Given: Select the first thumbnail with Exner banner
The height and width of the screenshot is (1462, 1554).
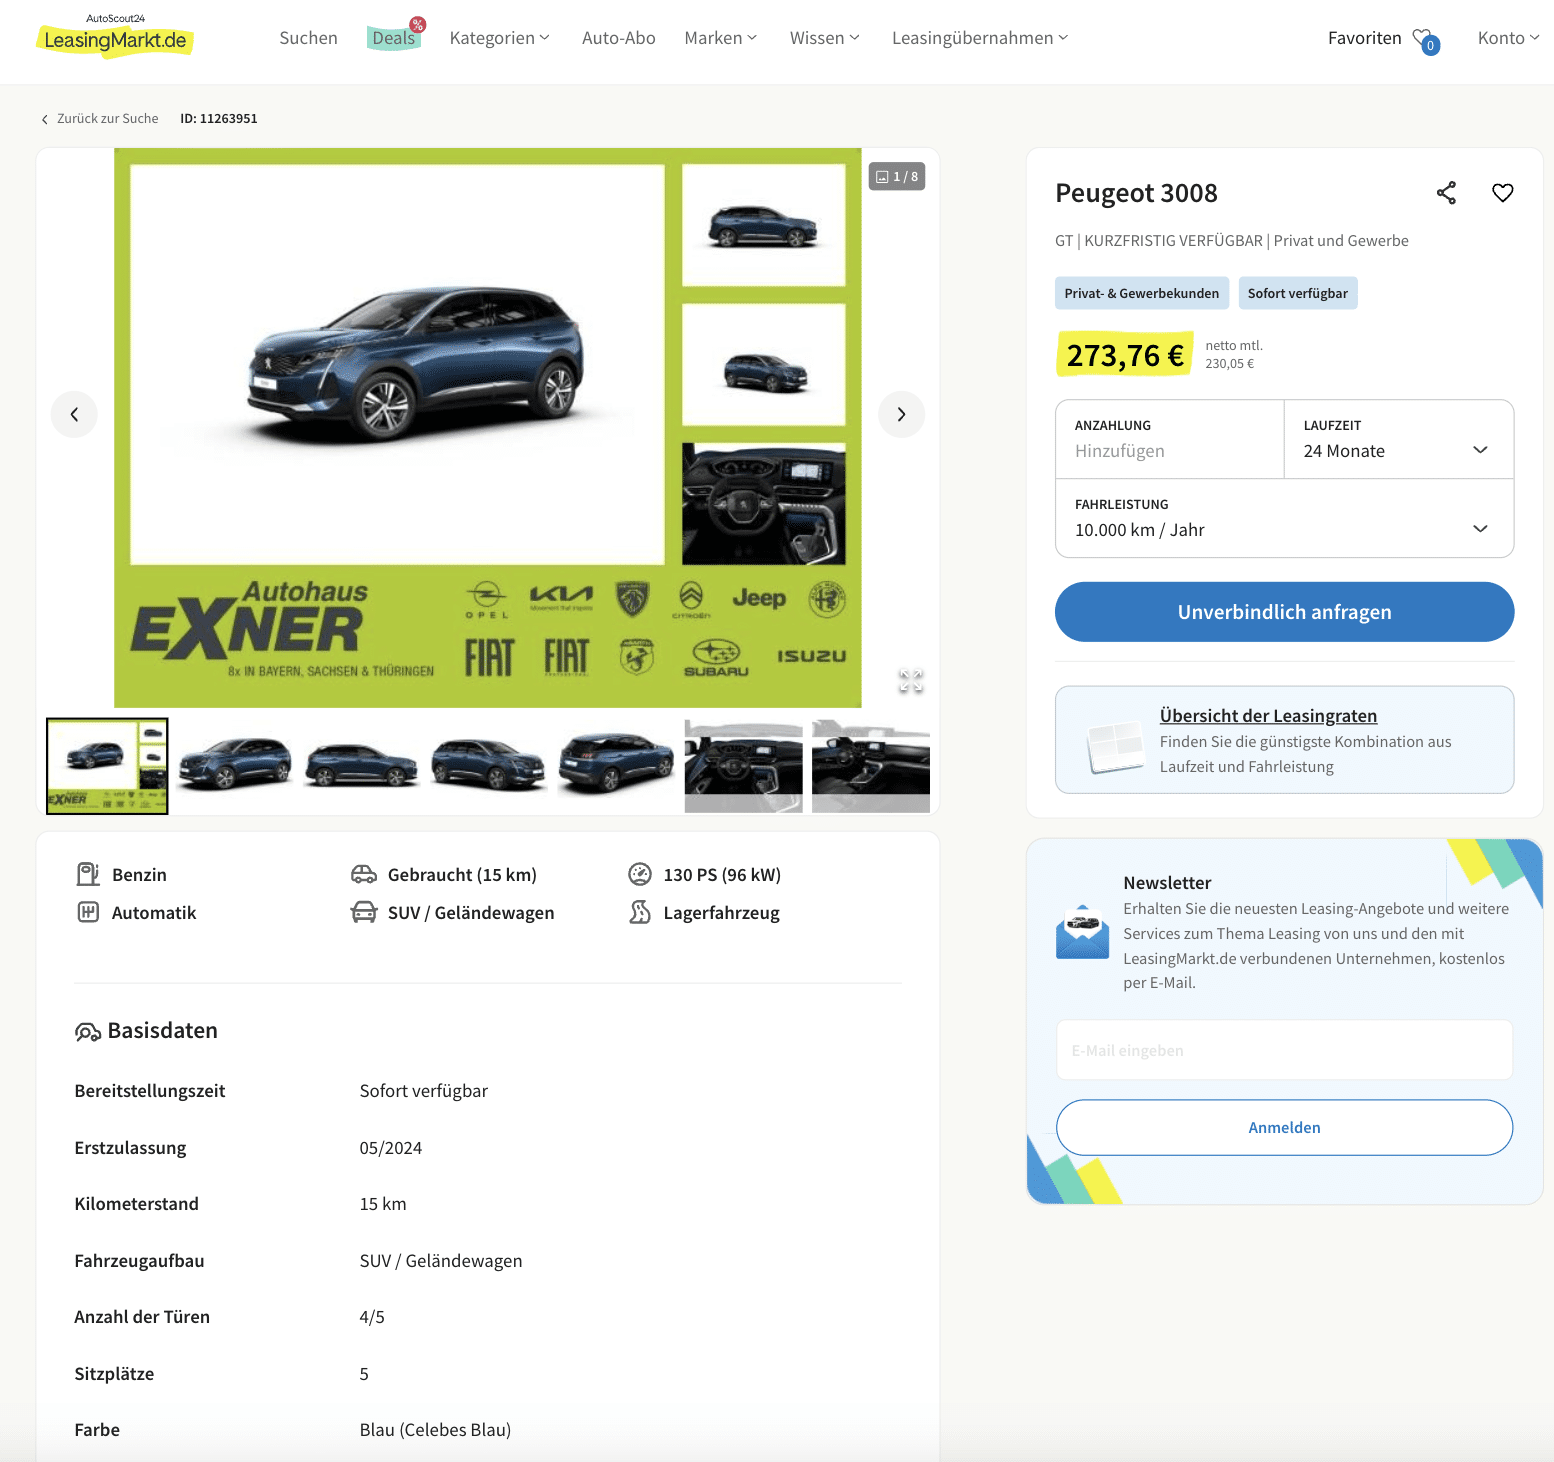Looking at the screenshot, I should pos(107,766).
